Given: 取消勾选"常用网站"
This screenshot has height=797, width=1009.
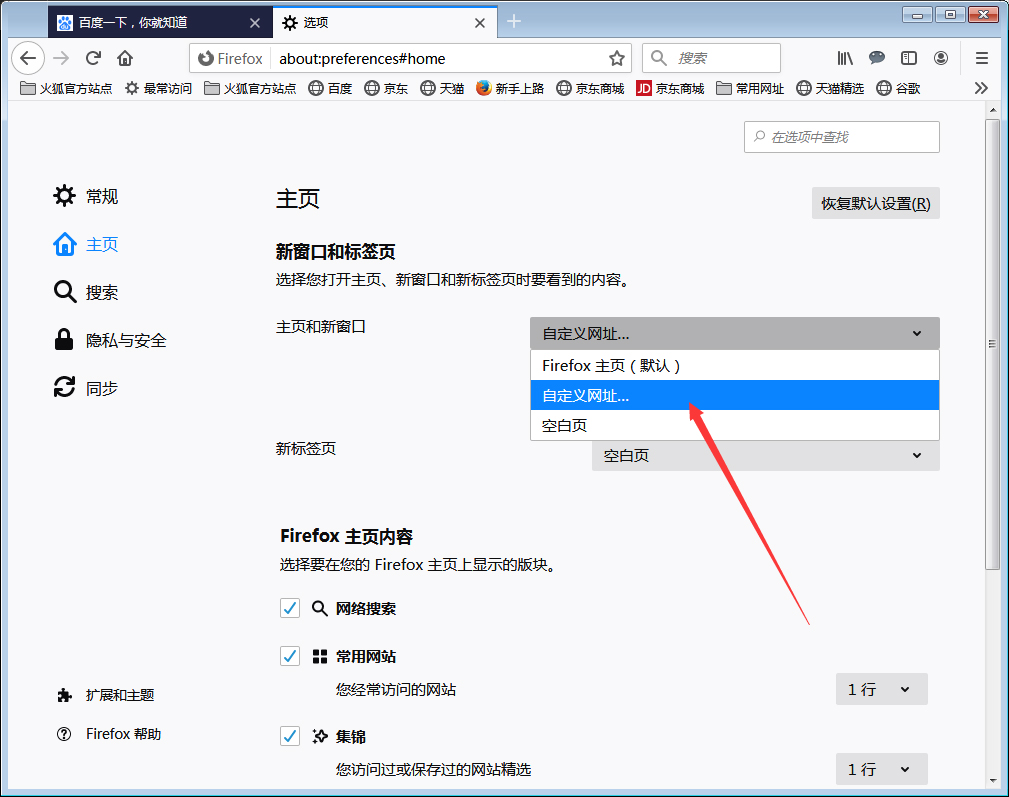Looking at the screenshot, I should coord(290,656).
